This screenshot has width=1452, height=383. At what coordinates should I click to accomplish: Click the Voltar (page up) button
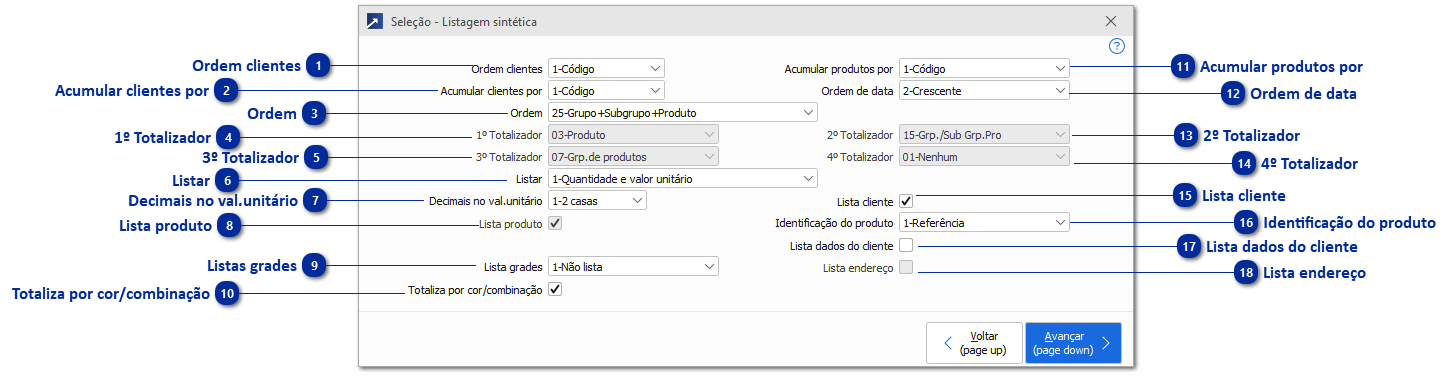[x=974, y=343]
